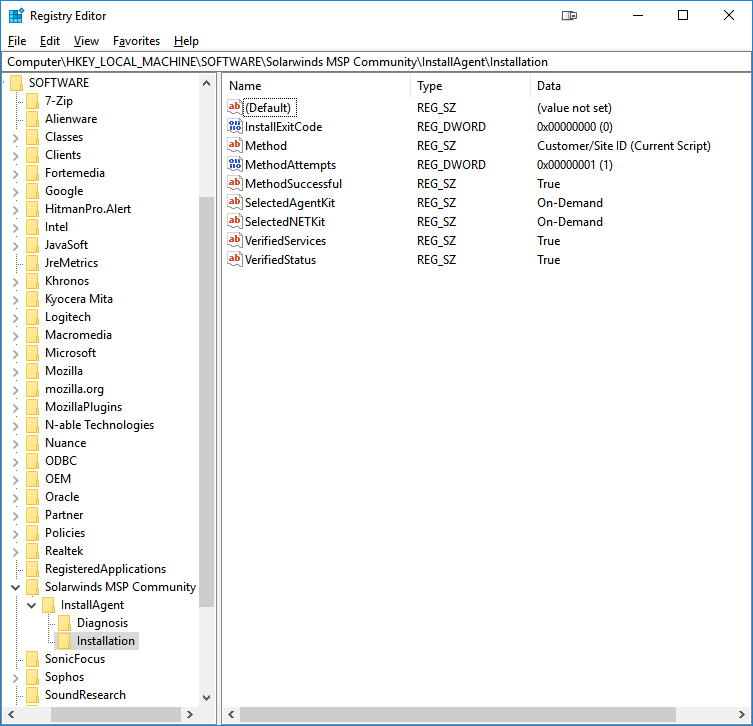This screenshot has height=726, width=753.
Task: Collapse the Solarwinds MSP Community key
Action: (15, 587)
